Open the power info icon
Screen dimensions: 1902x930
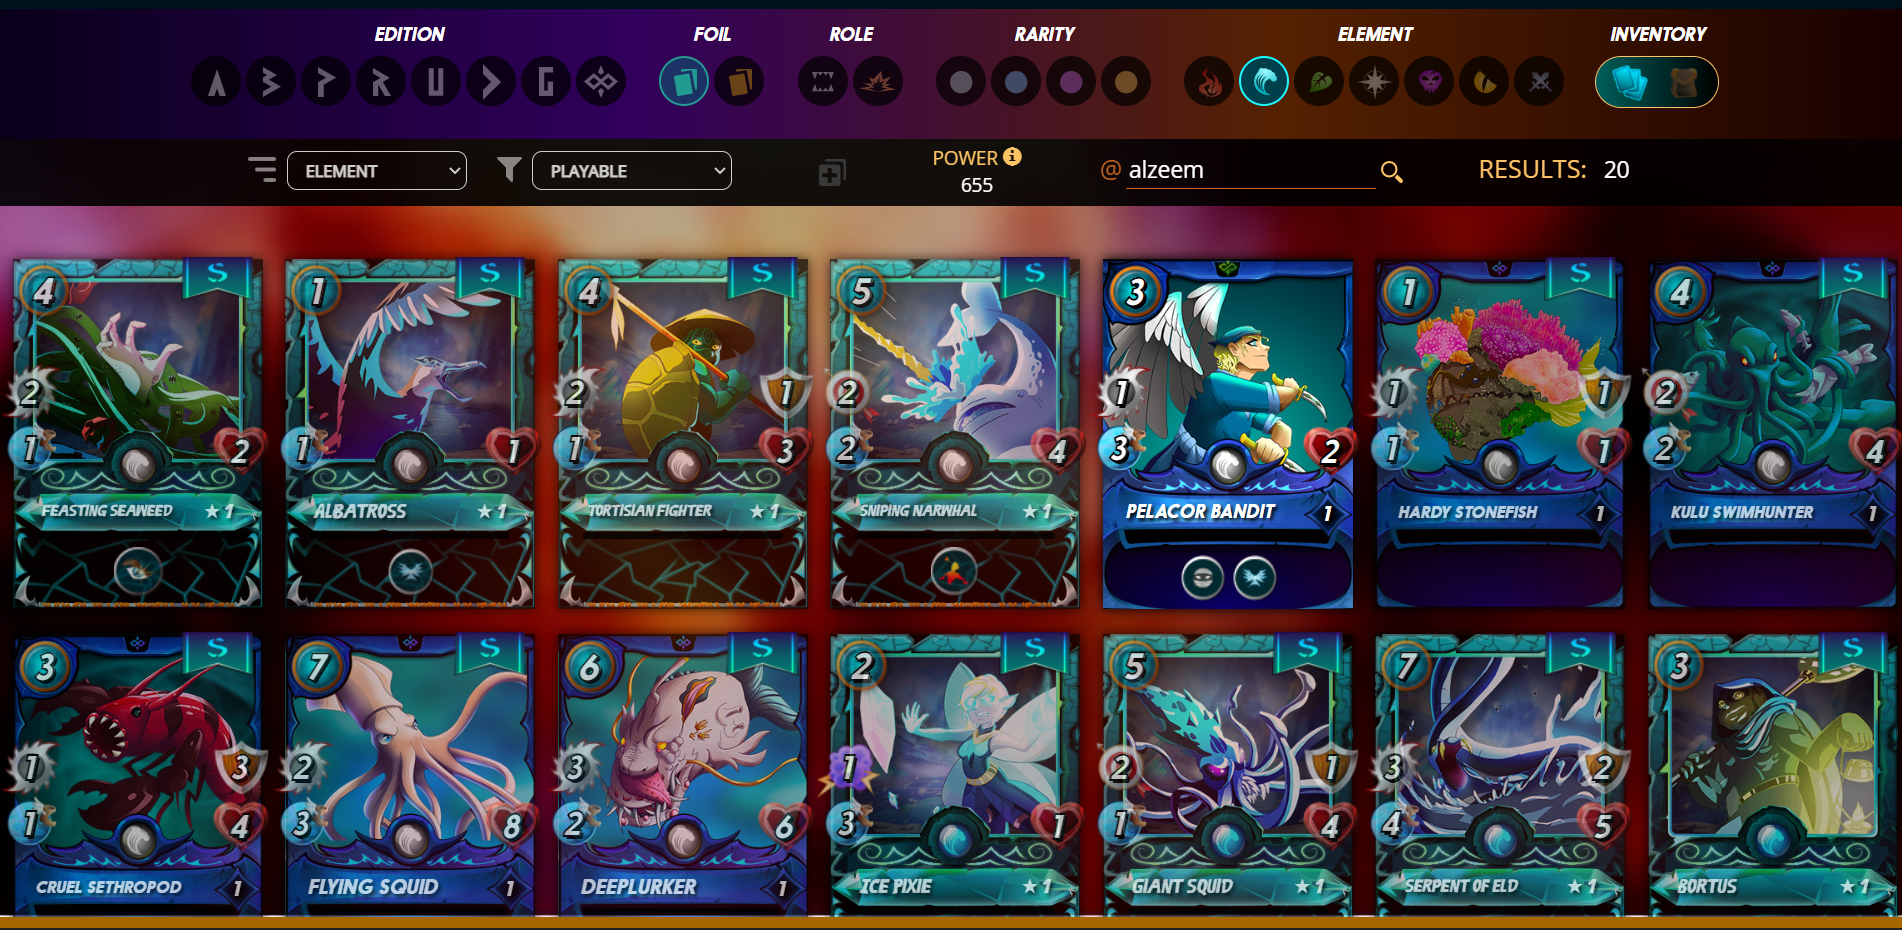(1012, 156)
